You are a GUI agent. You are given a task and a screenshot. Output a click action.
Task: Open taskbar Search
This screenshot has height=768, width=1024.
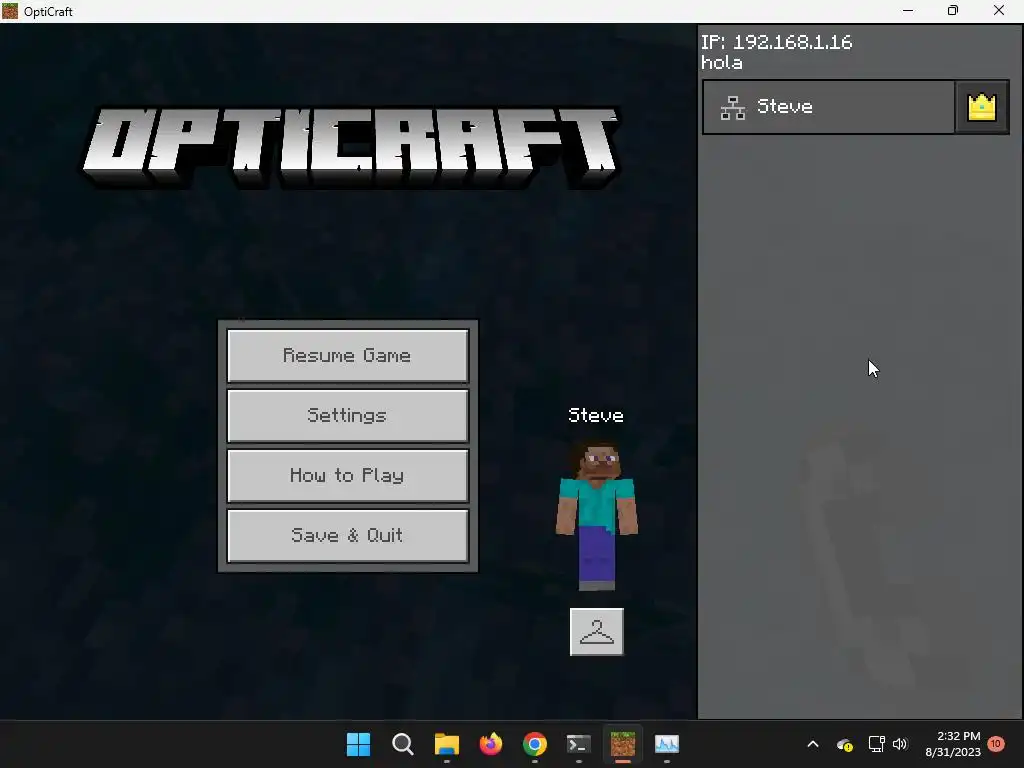click(403, 744)
